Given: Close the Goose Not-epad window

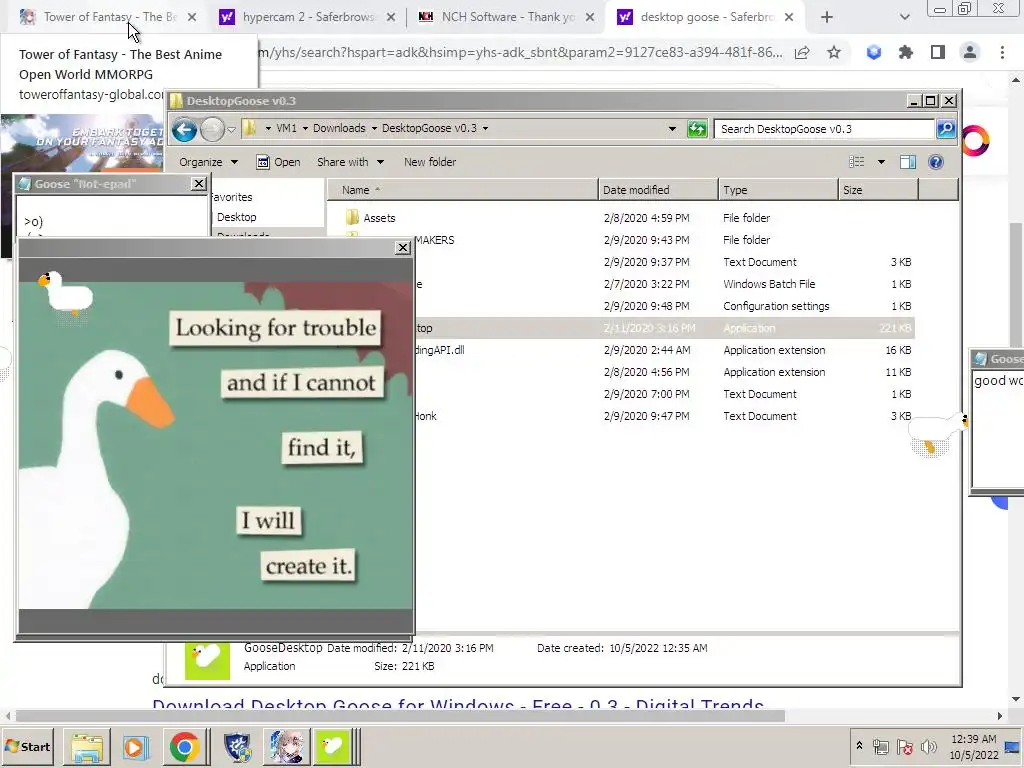Looking at the screenshot, I should 199,184.
